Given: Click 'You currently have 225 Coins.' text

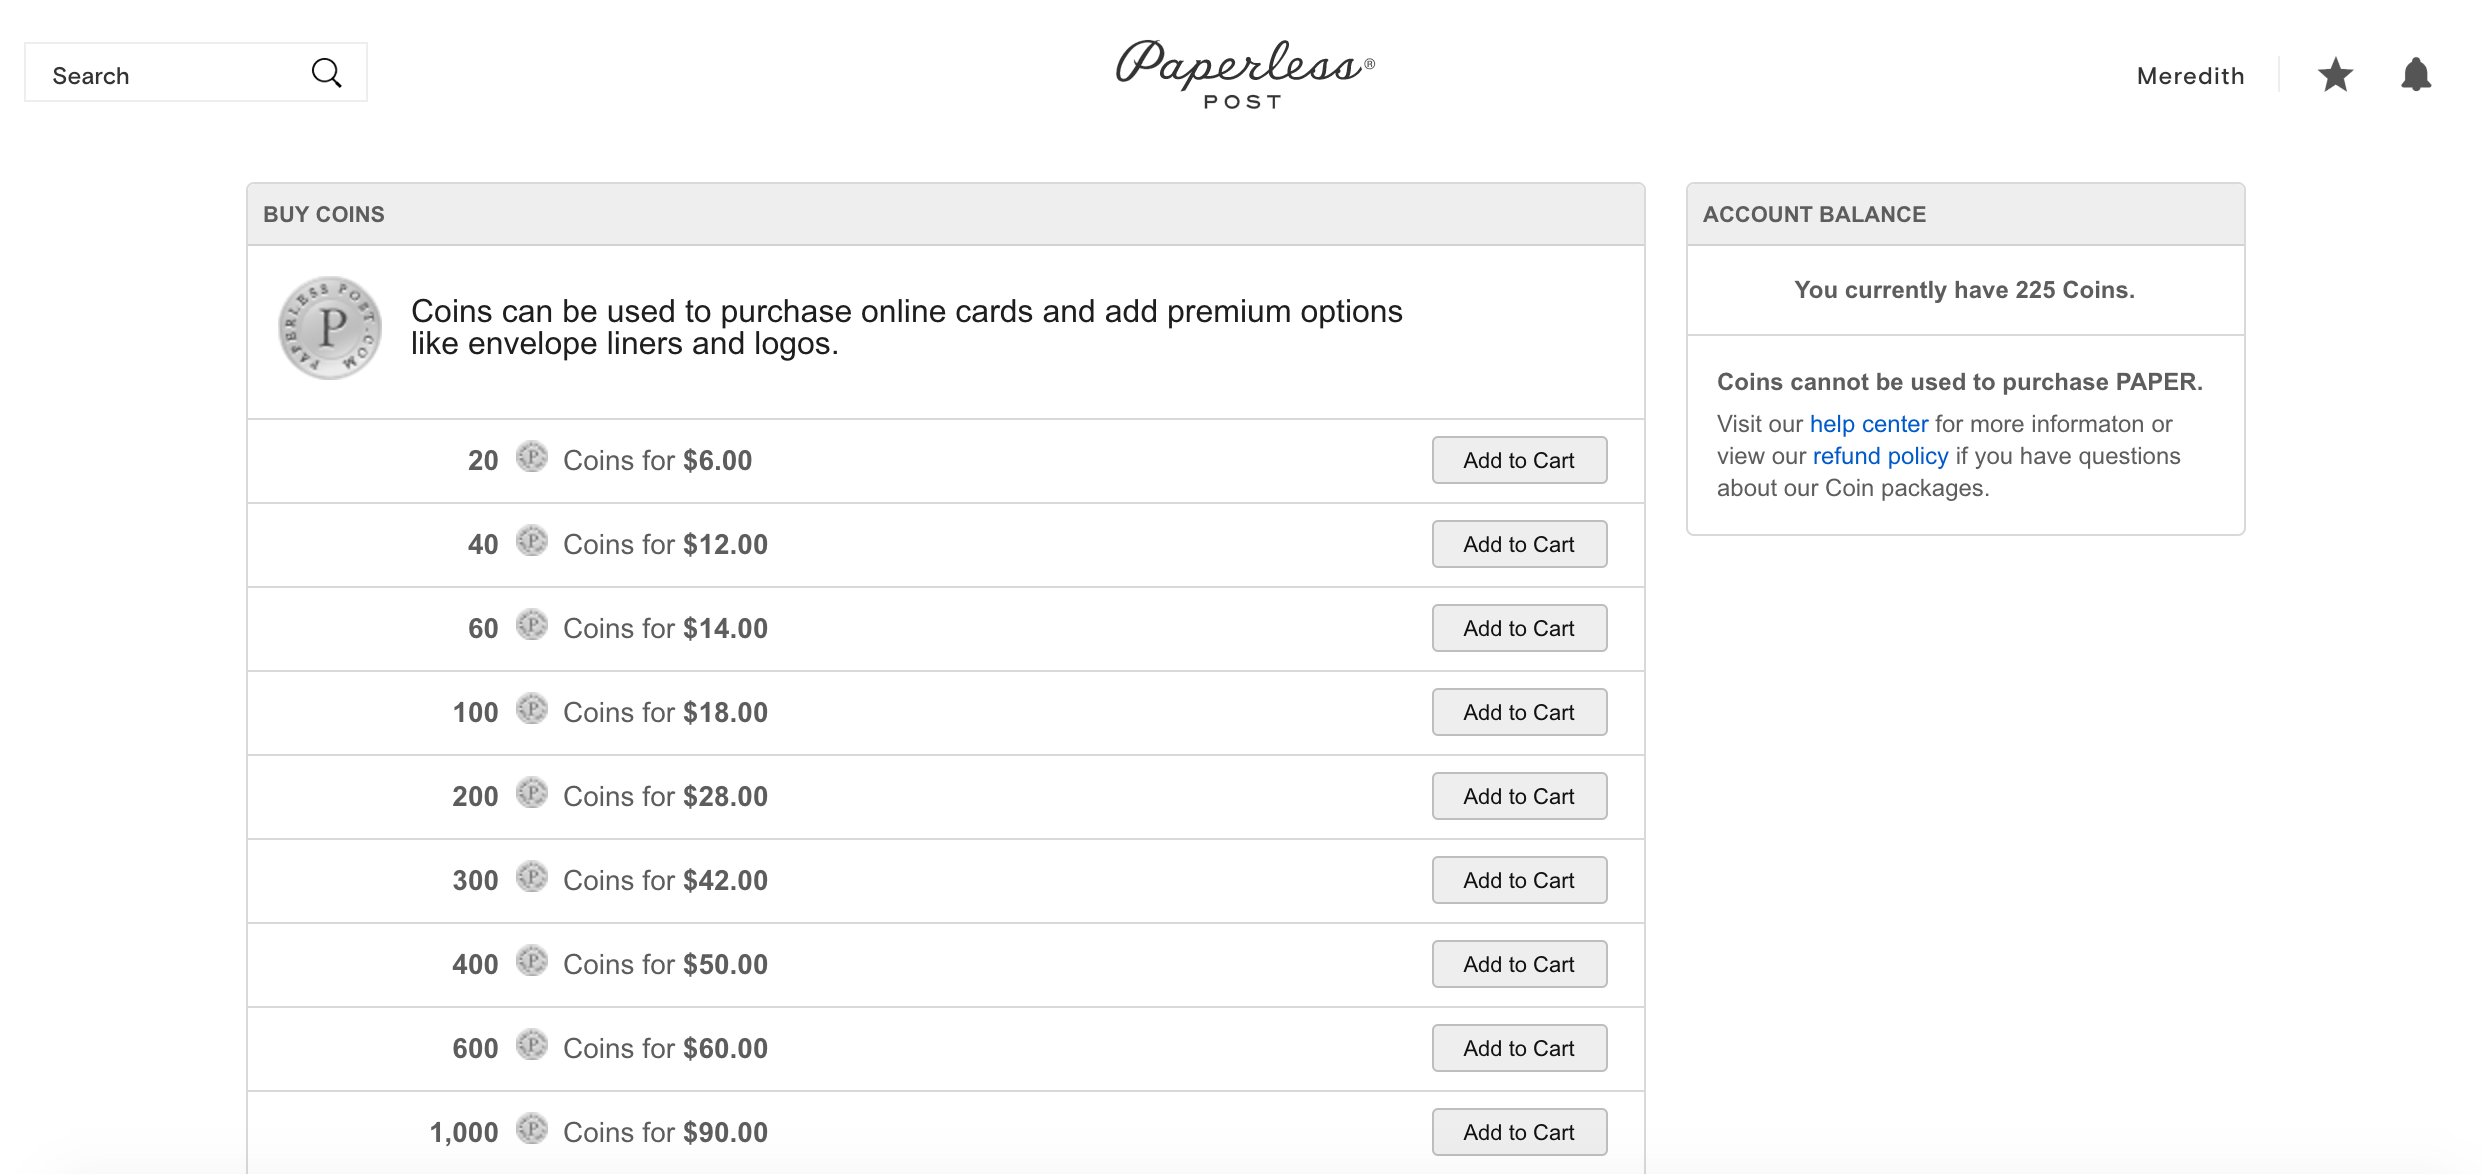Looking at the screenshot, I should click(1964, 290).
